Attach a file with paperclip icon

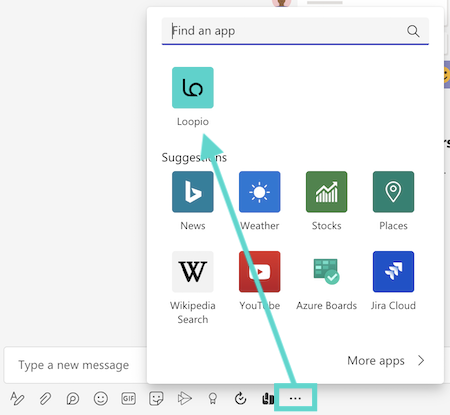[45, 398]
